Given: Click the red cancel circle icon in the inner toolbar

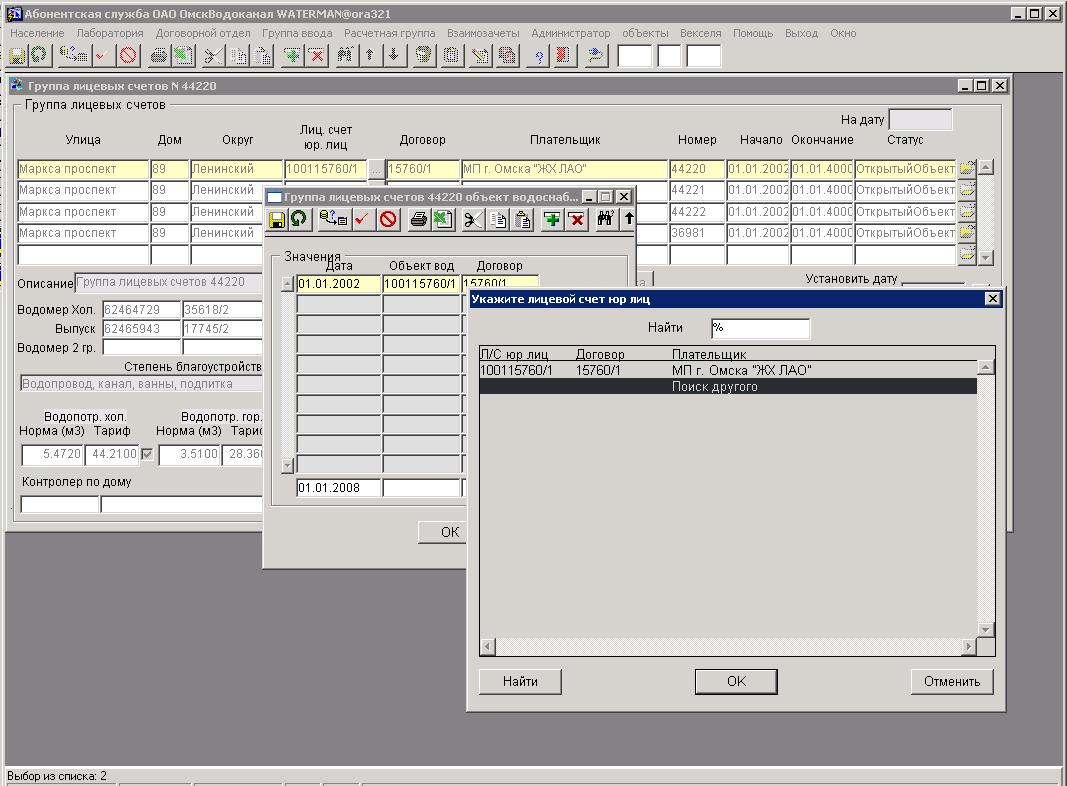Looking at the screenshot, I should click(x=388, y=219).
